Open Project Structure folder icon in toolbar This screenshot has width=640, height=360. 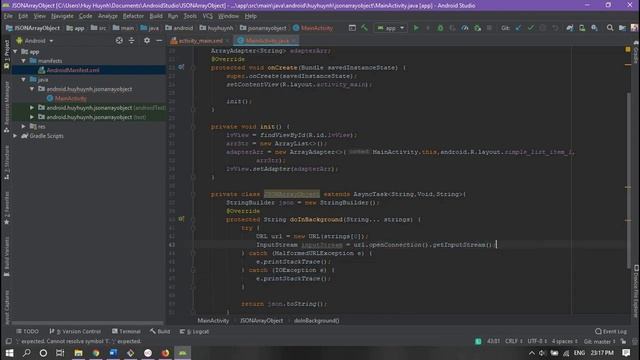click(622, 28)
